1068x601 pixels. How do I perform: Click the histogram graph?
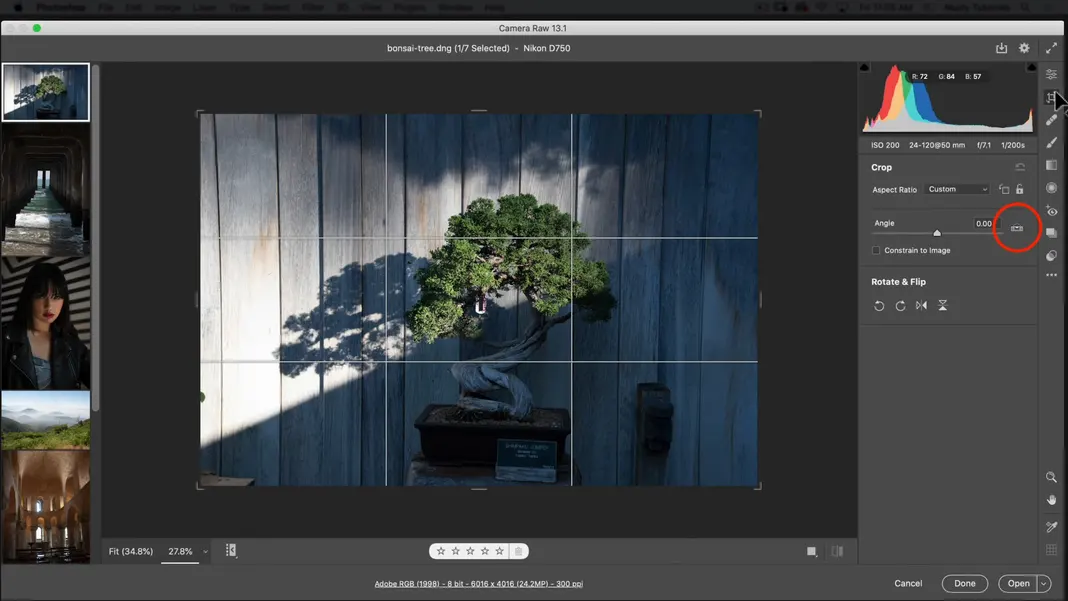[947, 99]
